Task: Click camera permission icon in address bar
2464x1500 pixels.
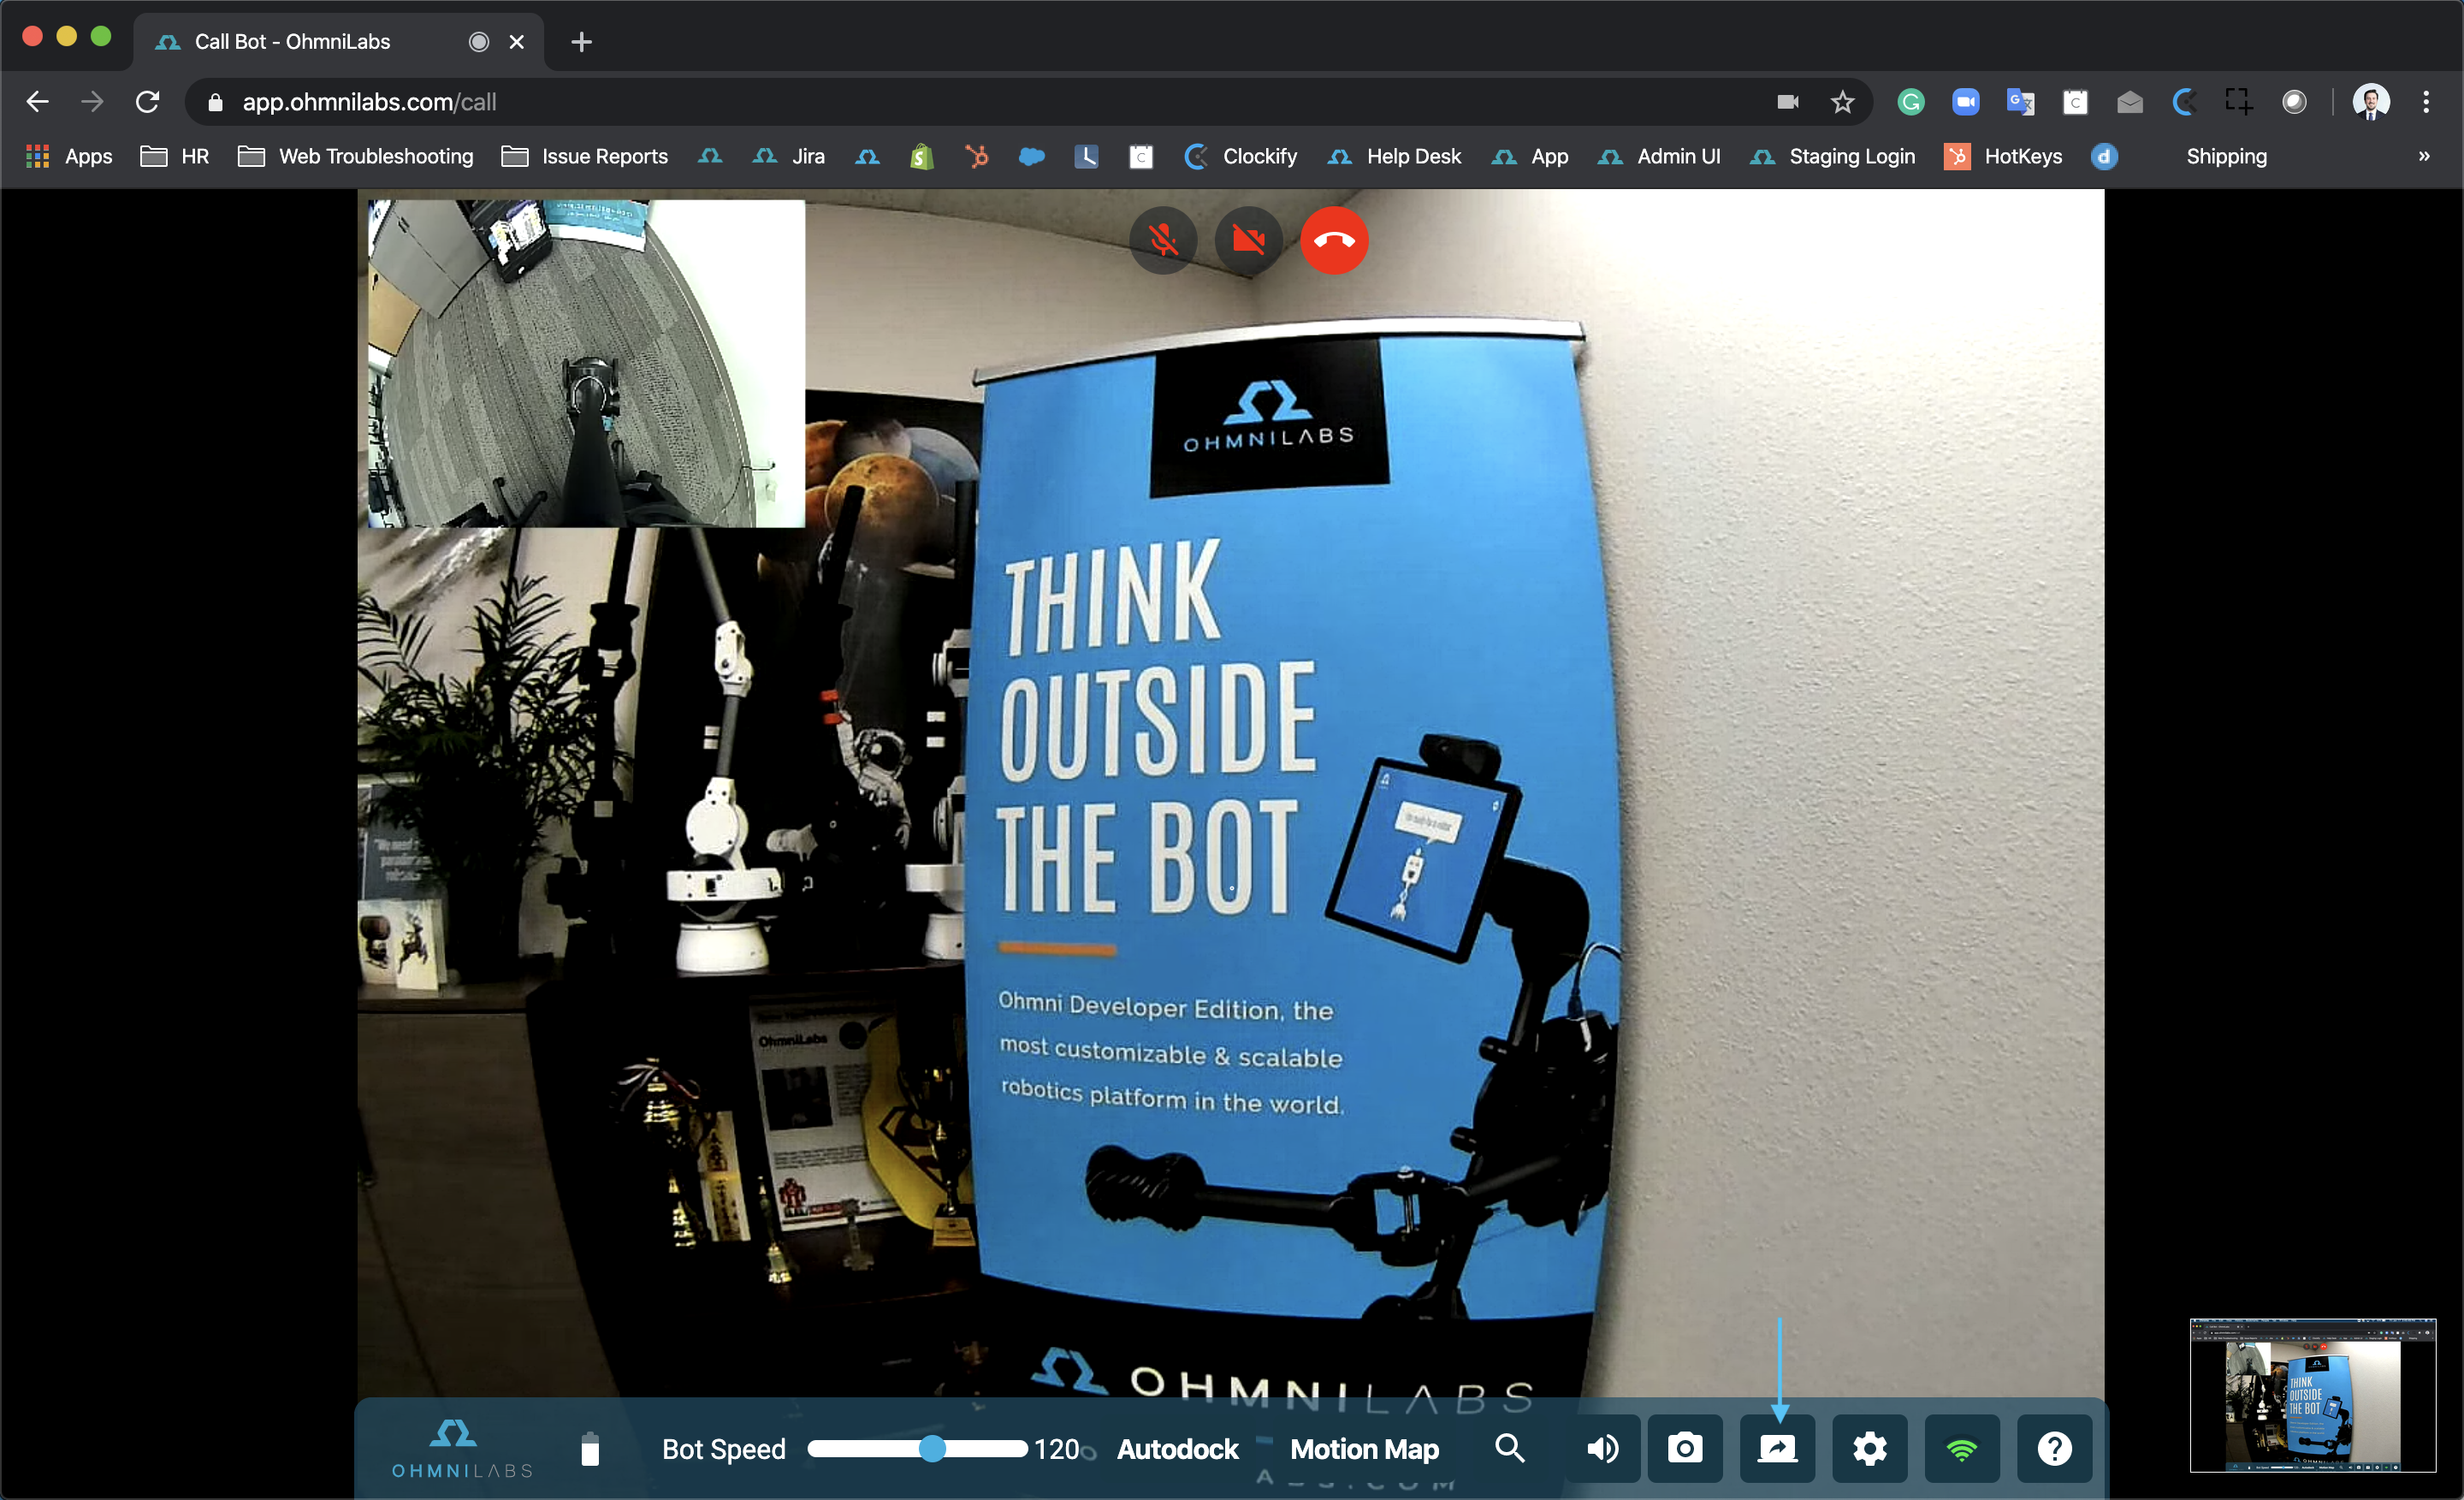Action: click(x=1788, y=102)
